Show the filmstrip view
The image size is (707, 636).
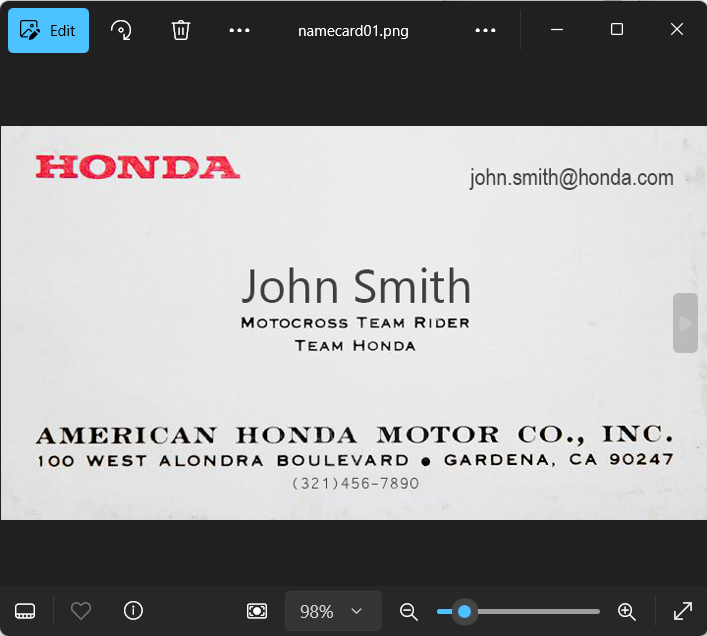[25, 611]
